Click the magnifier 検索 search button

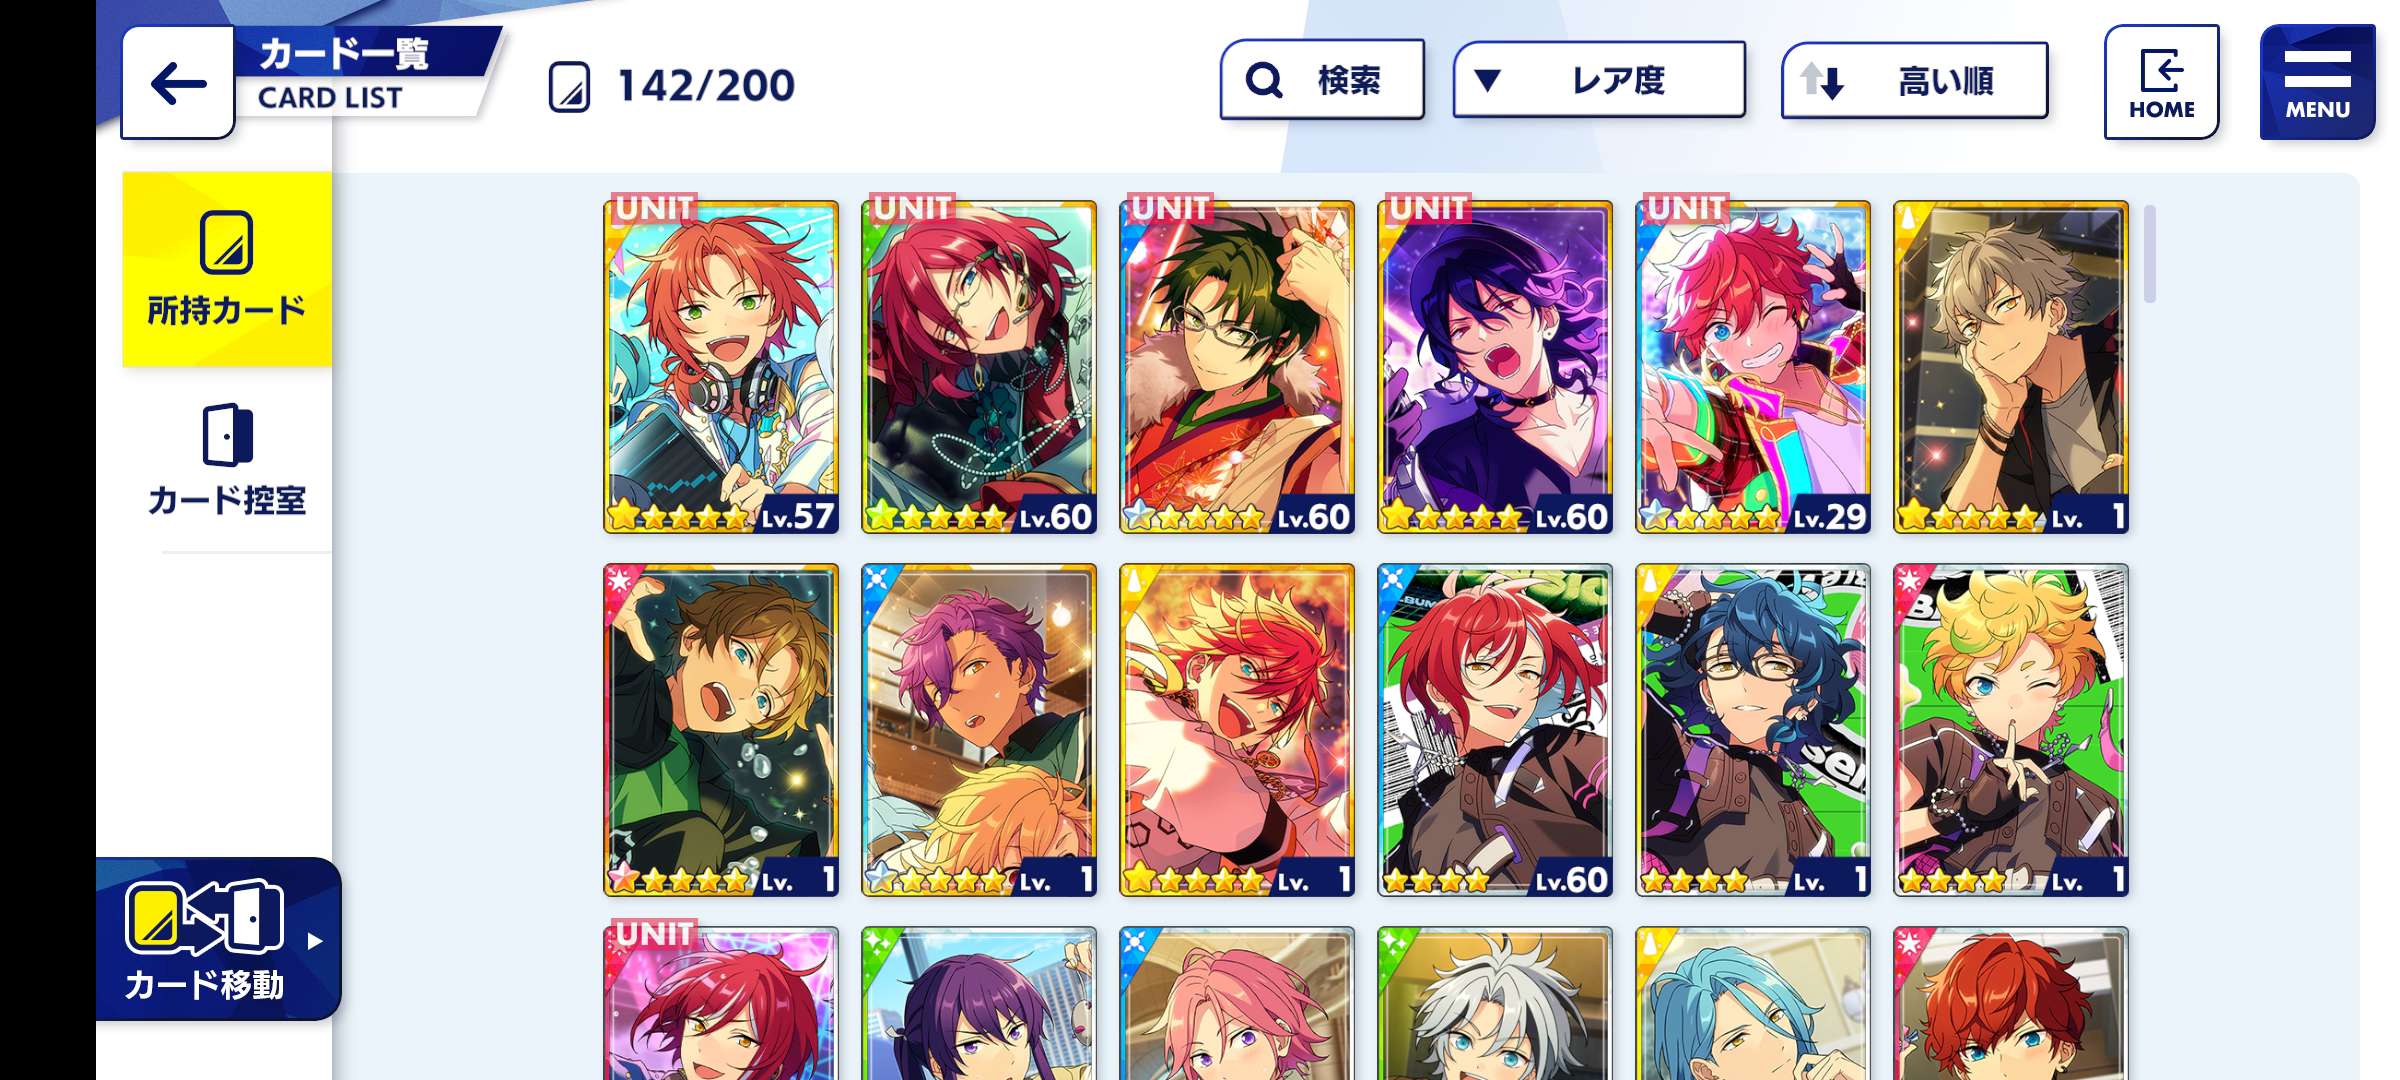coord(1322,80)
